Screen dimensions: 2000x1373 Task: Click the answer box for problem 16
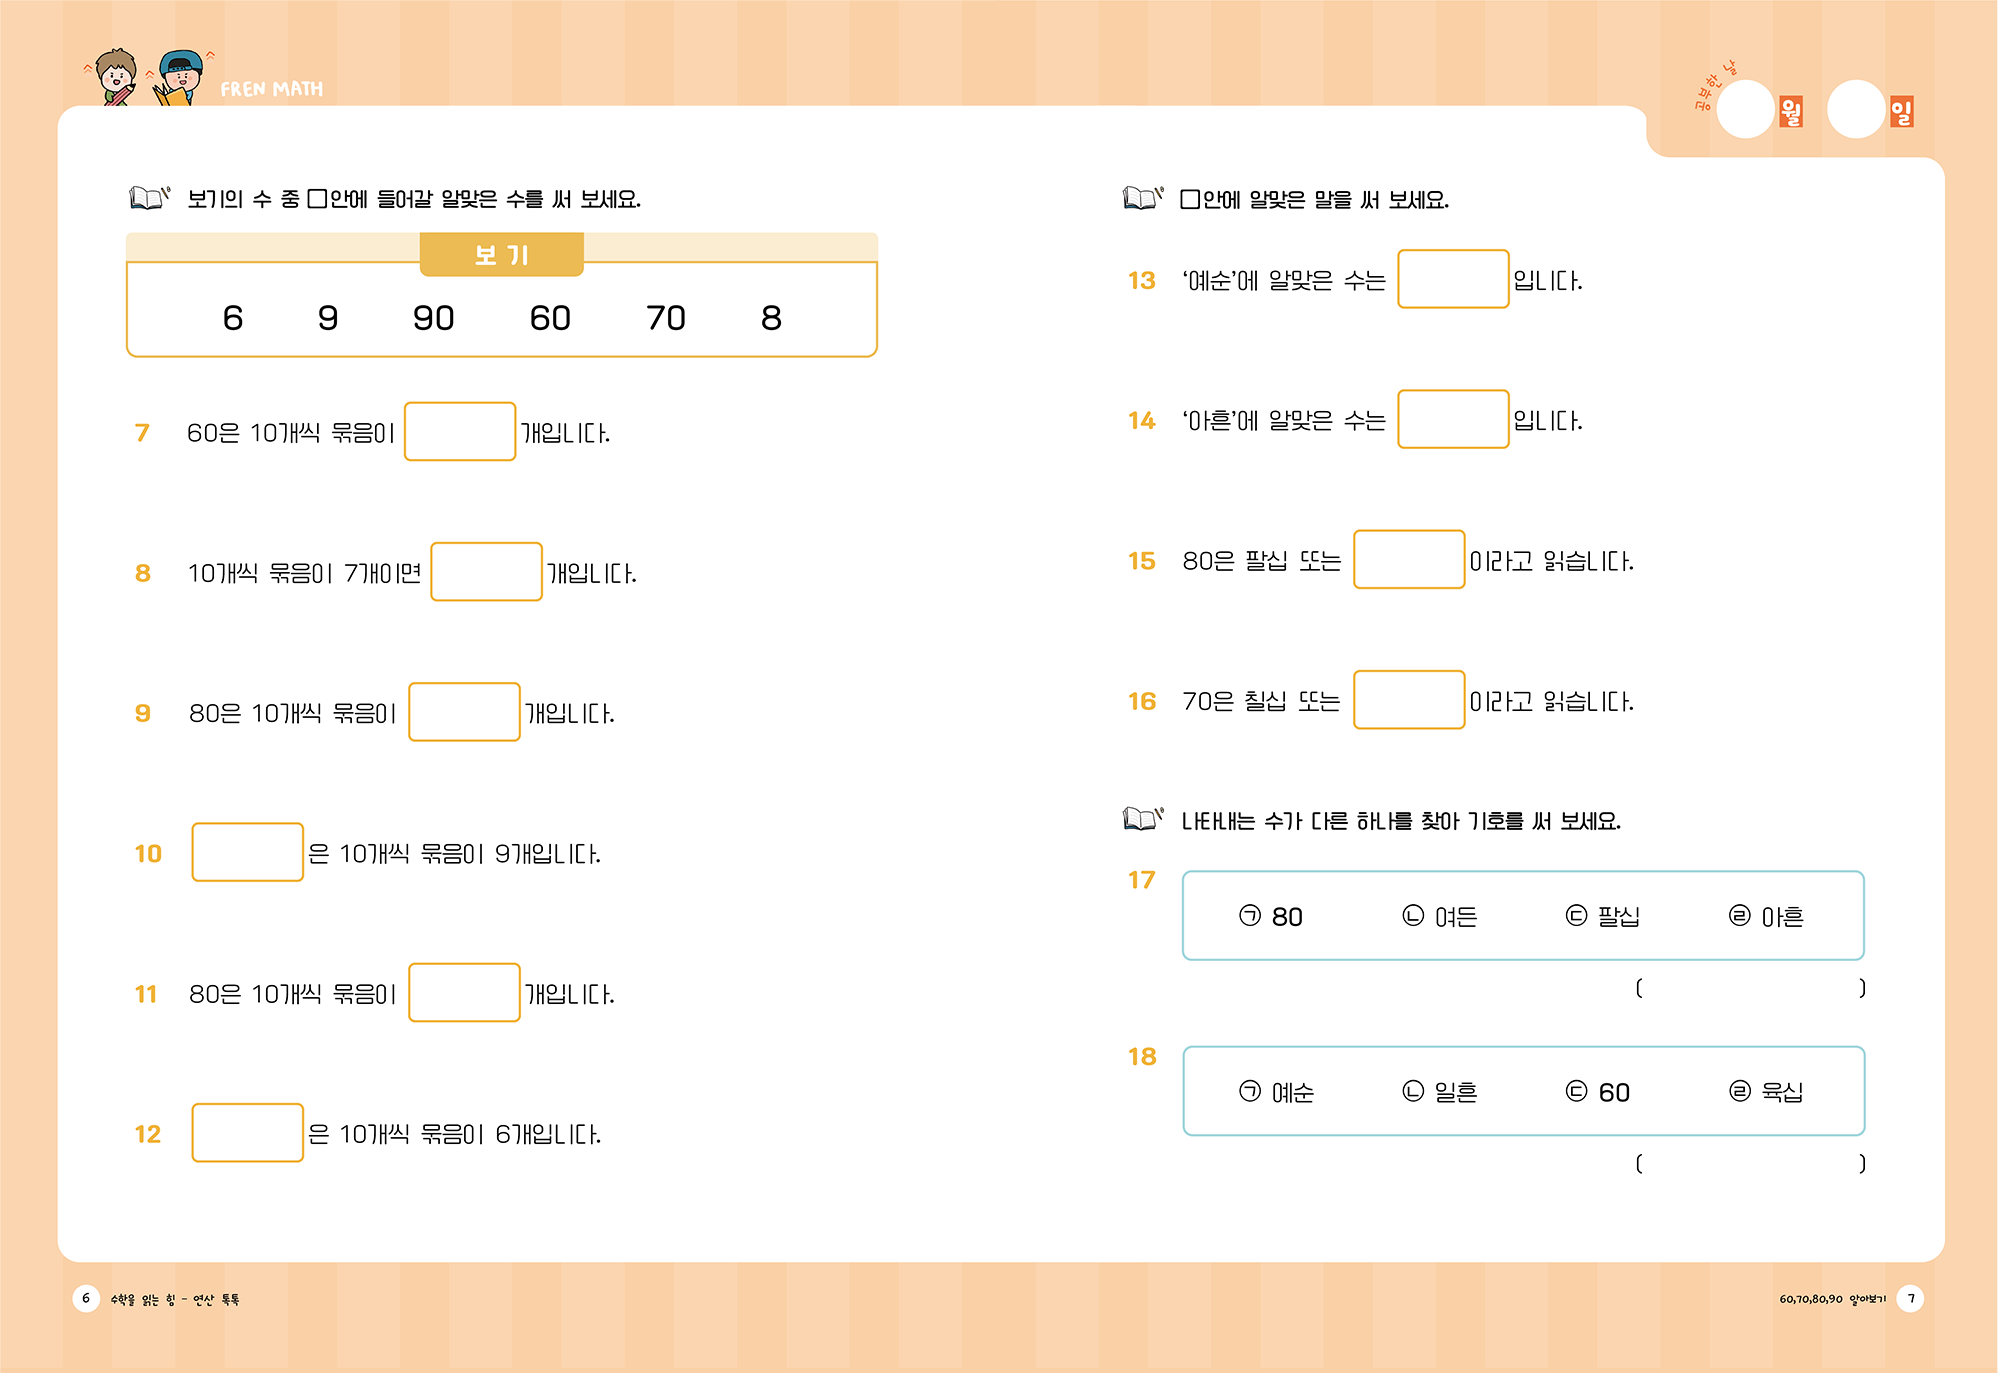[1409, 700]
